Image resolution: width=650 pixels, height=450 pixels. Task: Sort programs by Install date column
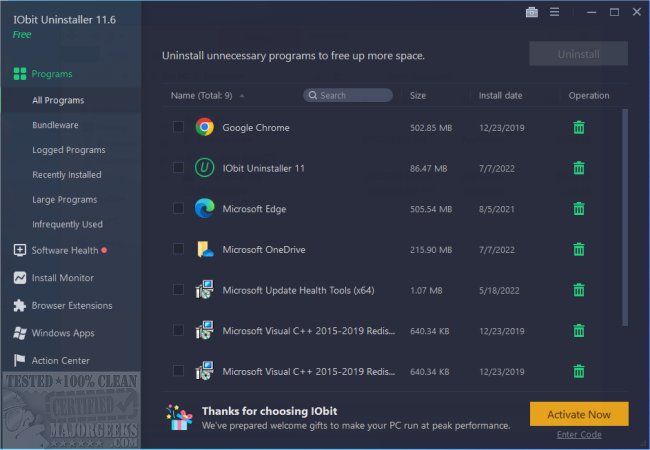coord(499,96)
